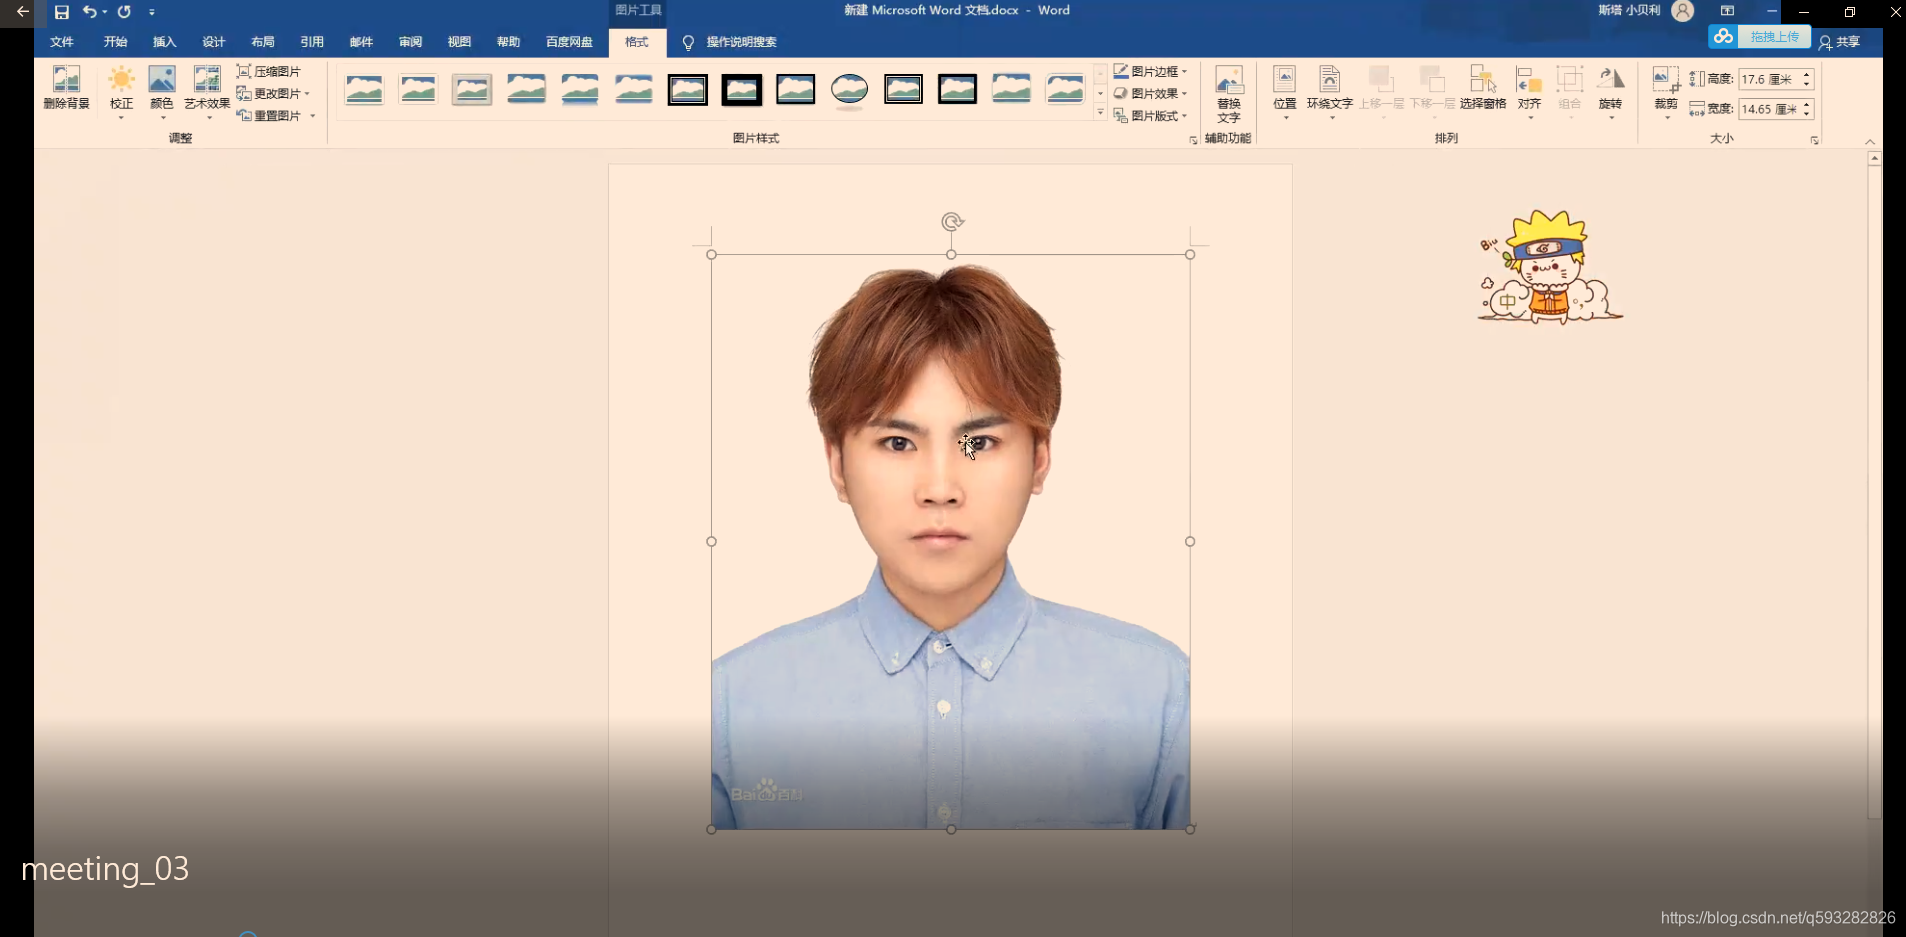Click the Baidu cloud upload icon
Viewport: 1906px width, 937px height.
(1722, 37)
